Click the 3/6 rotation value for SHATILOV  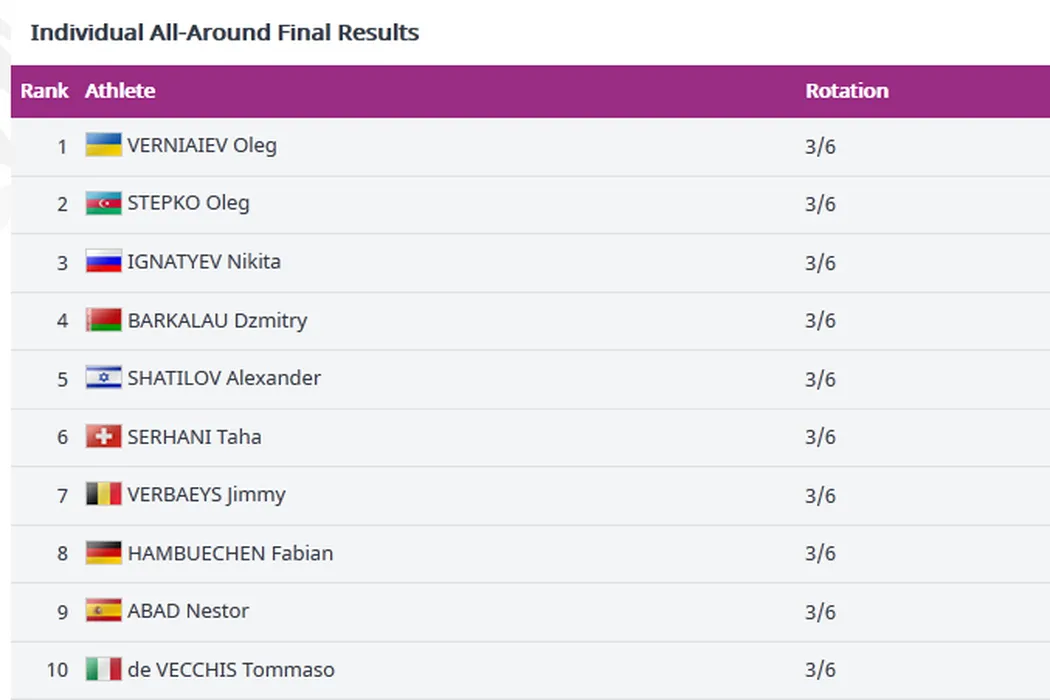tap(820, 379)
